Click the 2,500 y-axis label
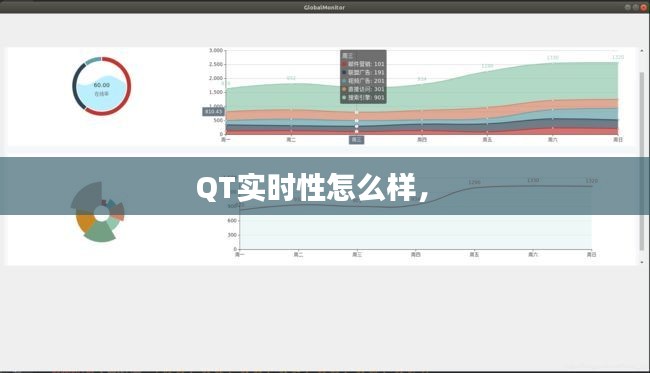This screenshot has width=650, height=373. (x=216, y=64)
